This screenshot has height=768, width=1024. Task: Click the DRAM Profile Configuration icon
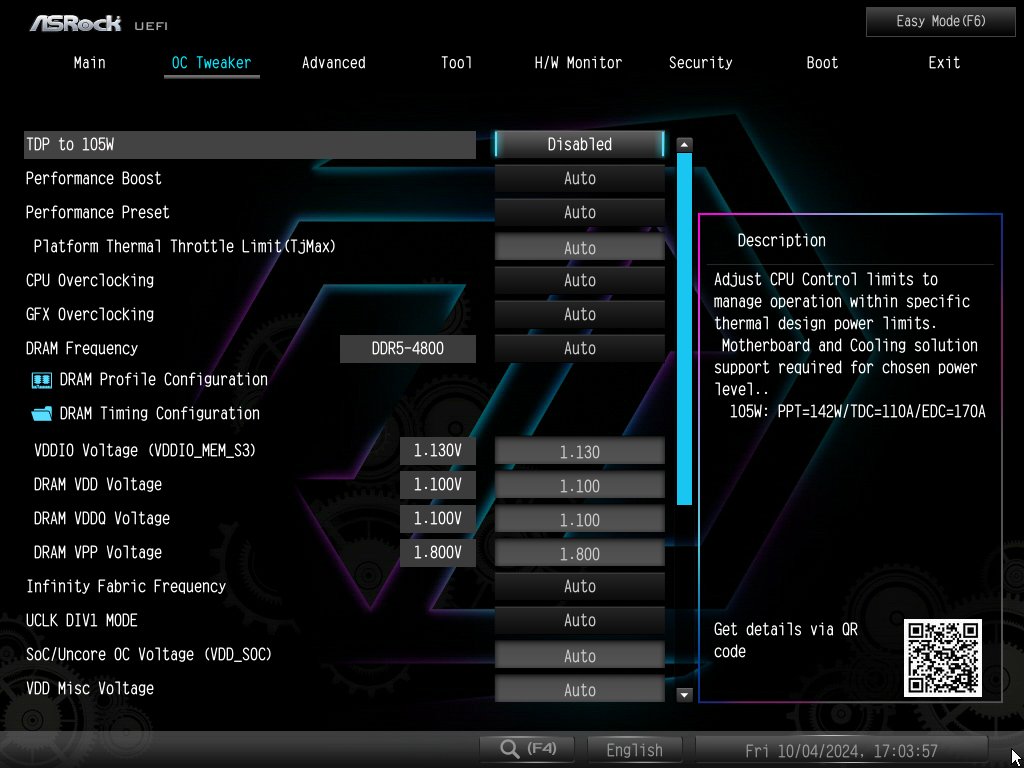click(41, 380)
